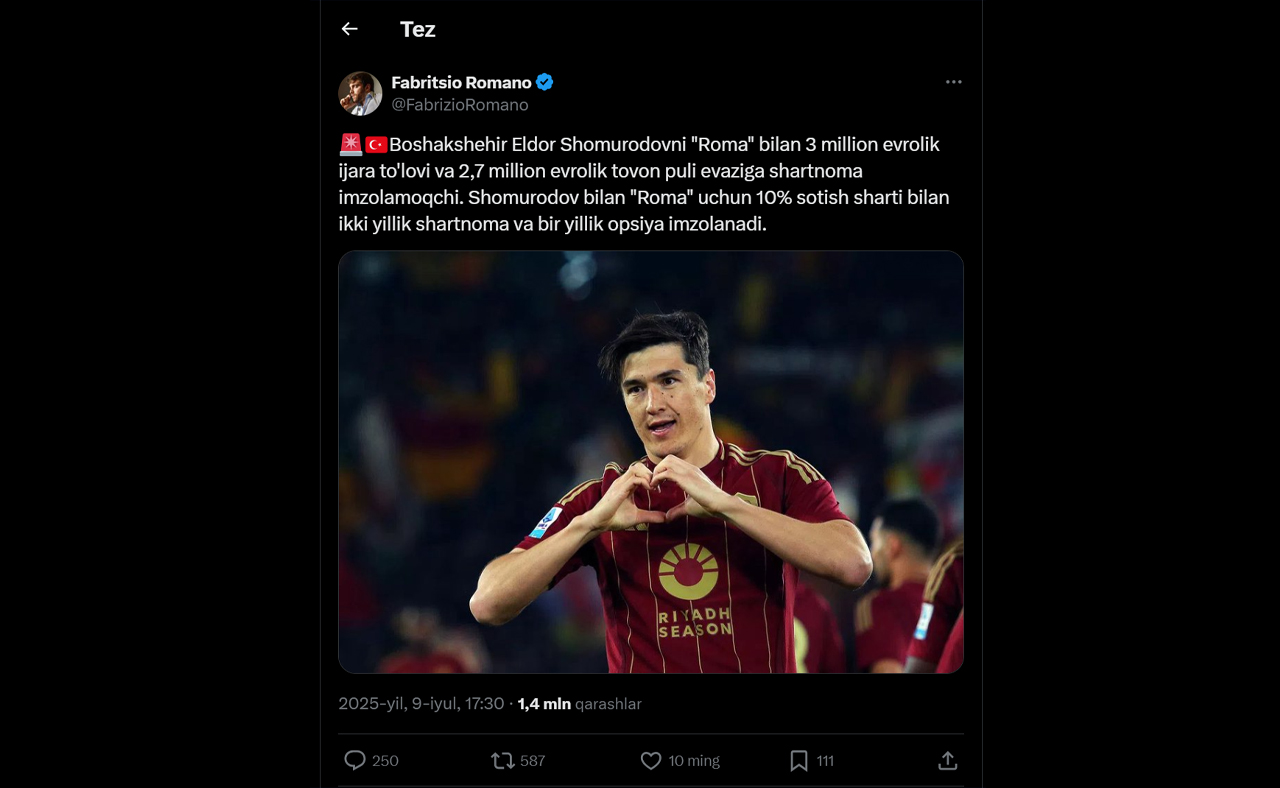Click the Tez header title
This screenshot has height=788, width=1280.
418,29
